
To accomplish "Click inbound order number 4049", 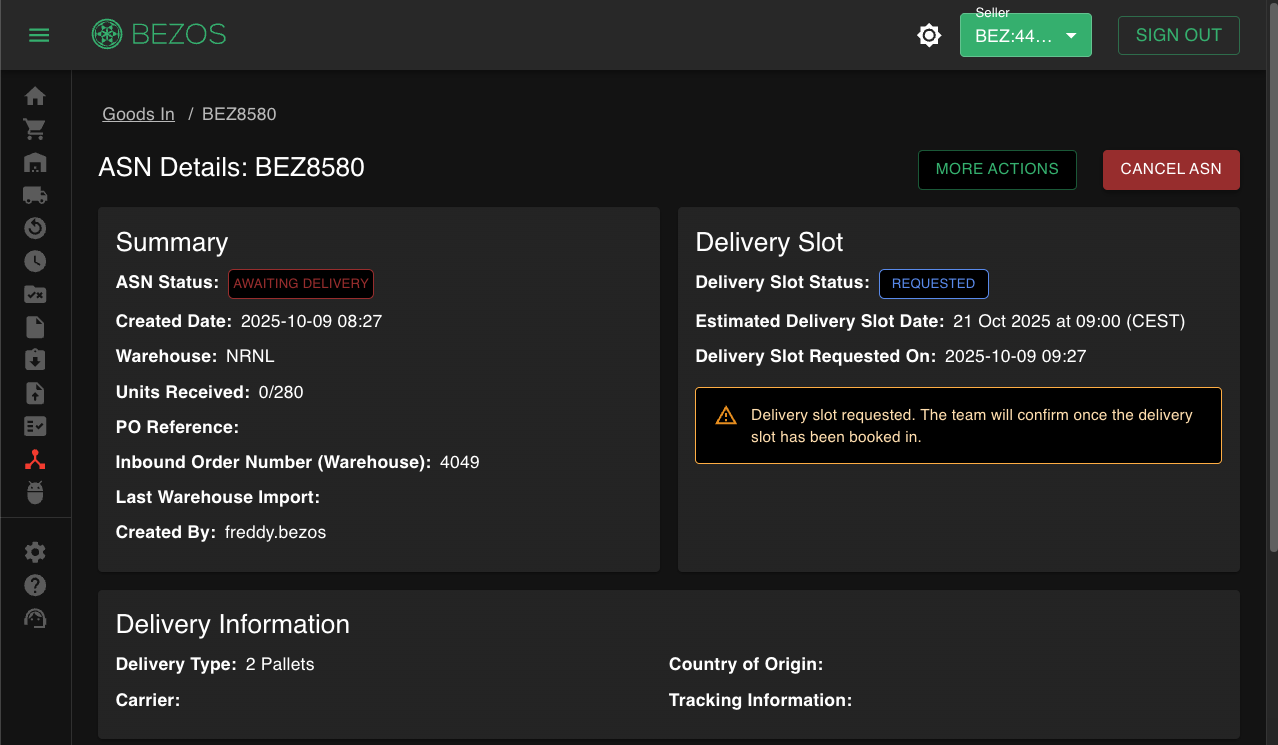I will tap(460, 462).
